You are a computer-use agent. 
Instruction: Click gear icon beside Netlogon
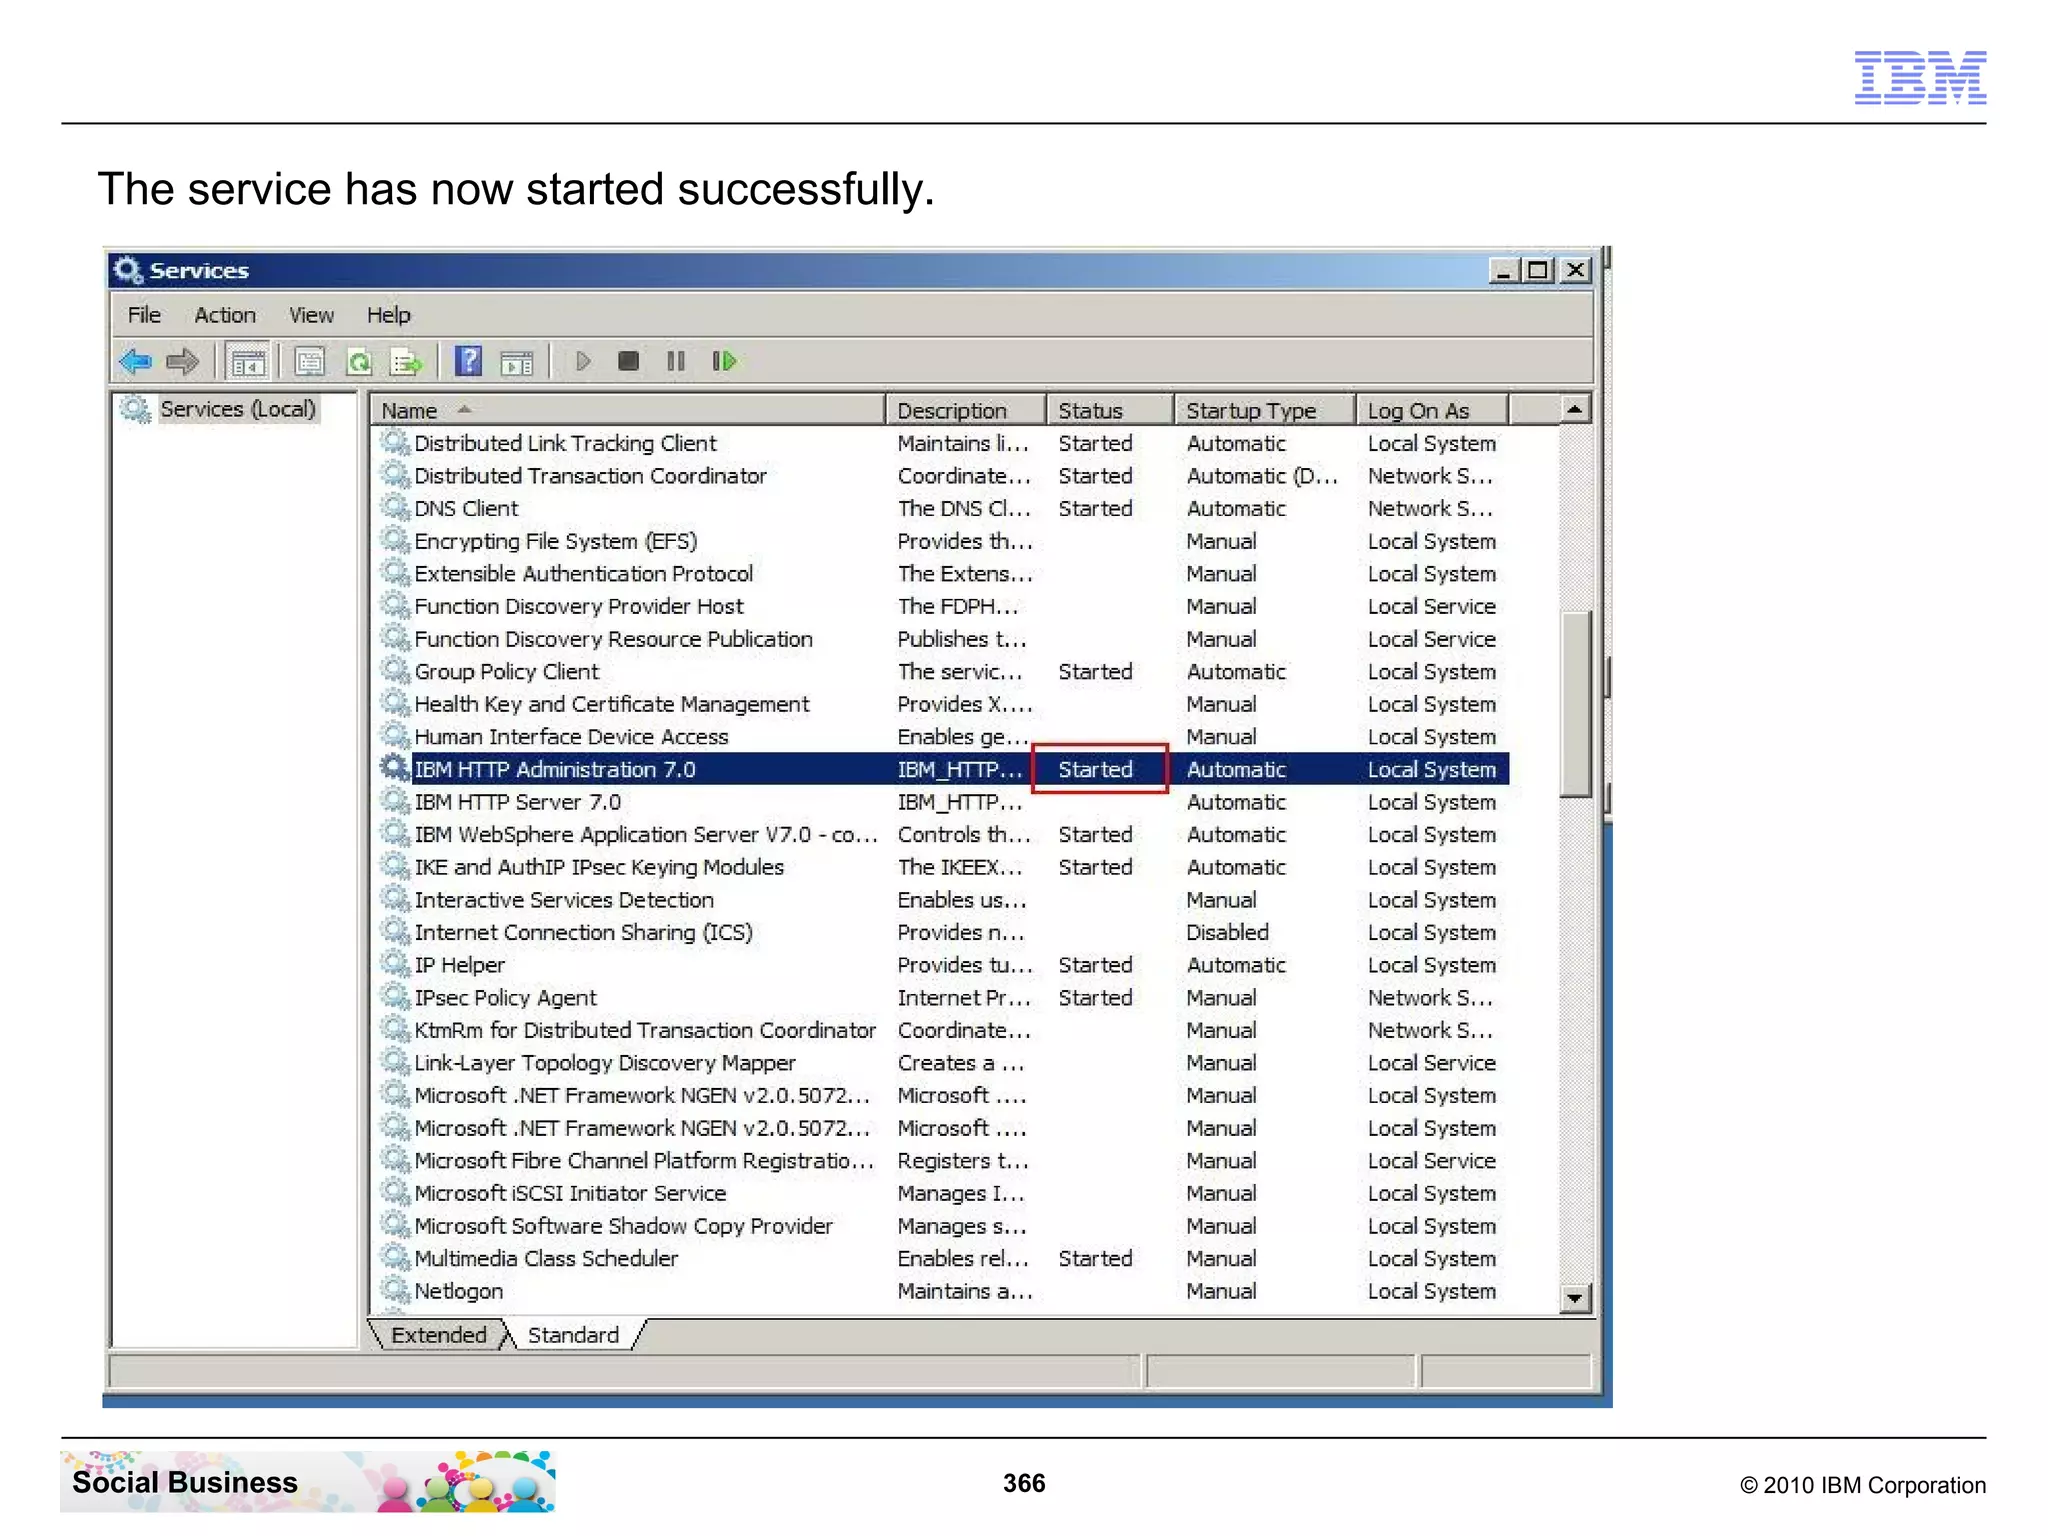click(x=395, y=1290)
